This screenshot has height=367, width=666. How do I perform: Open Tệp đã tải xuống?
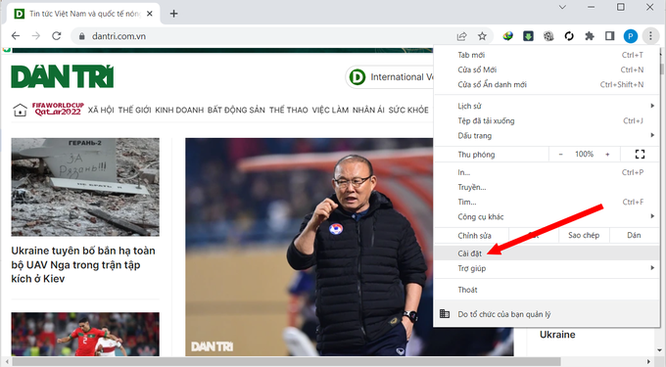click(x=547, y=121)
